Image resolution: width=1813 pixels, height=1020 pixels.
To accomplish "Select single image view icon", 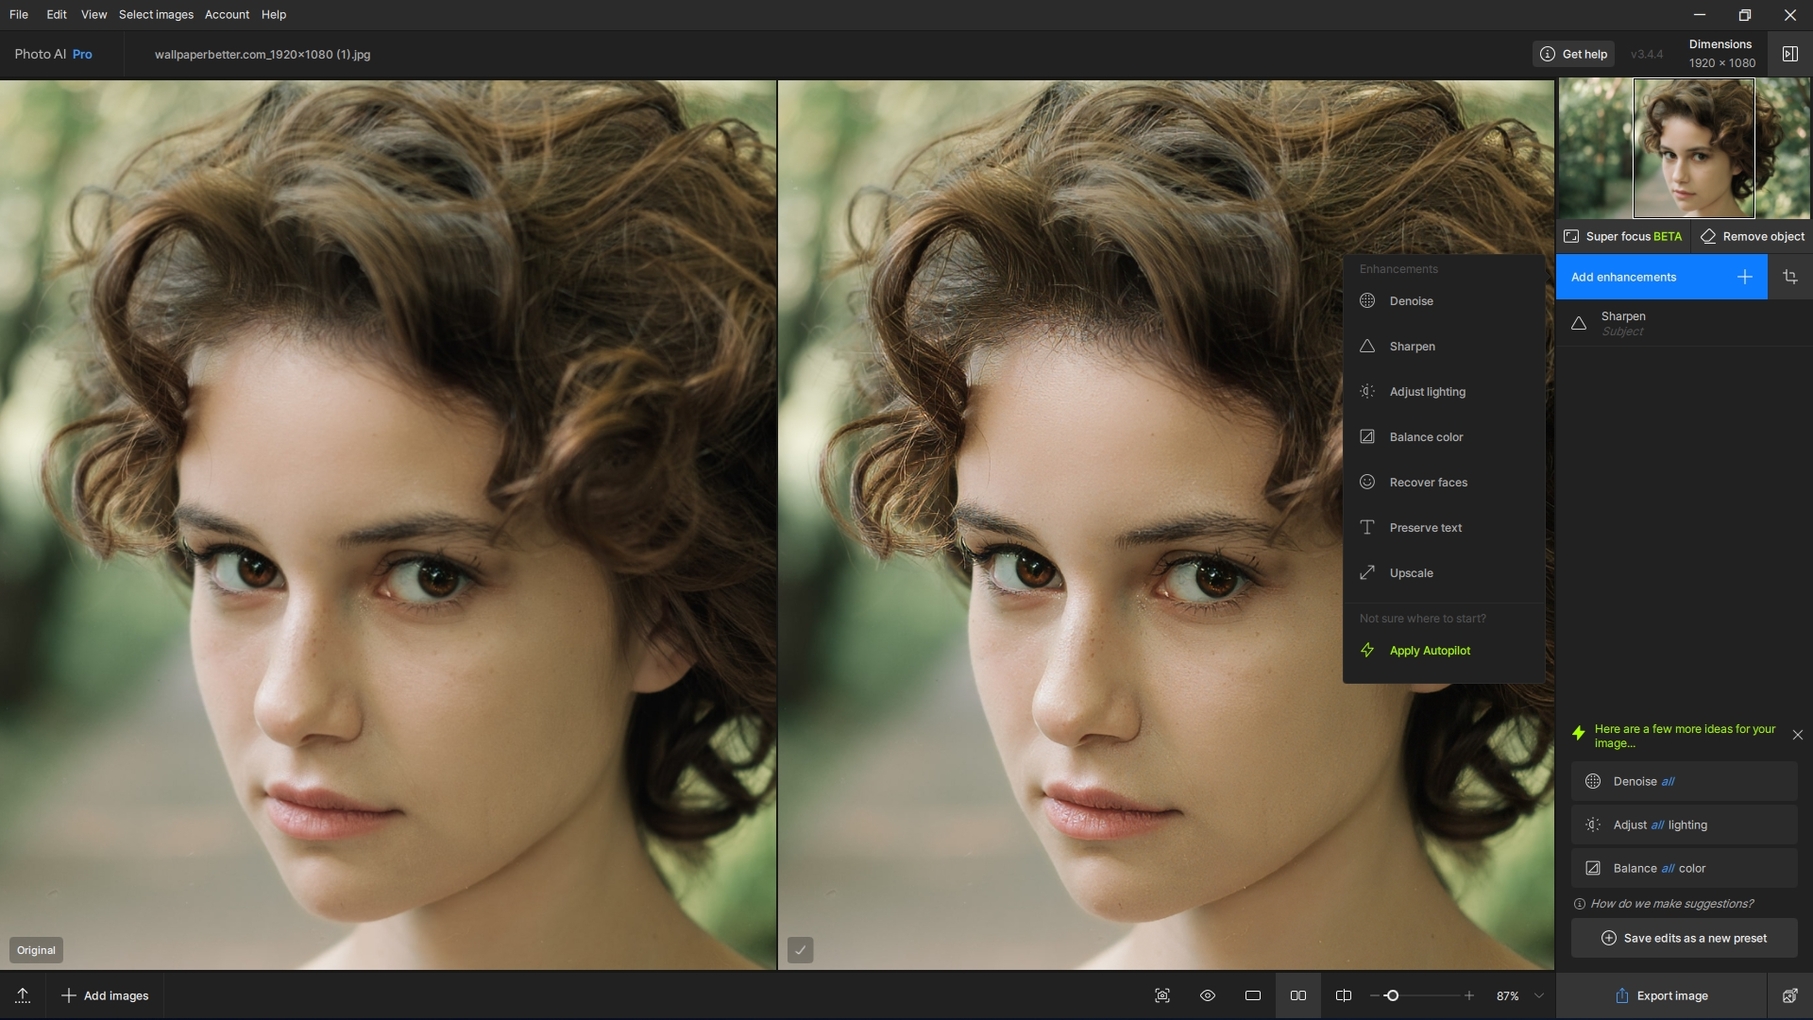I will click(x=1253, y=996).
